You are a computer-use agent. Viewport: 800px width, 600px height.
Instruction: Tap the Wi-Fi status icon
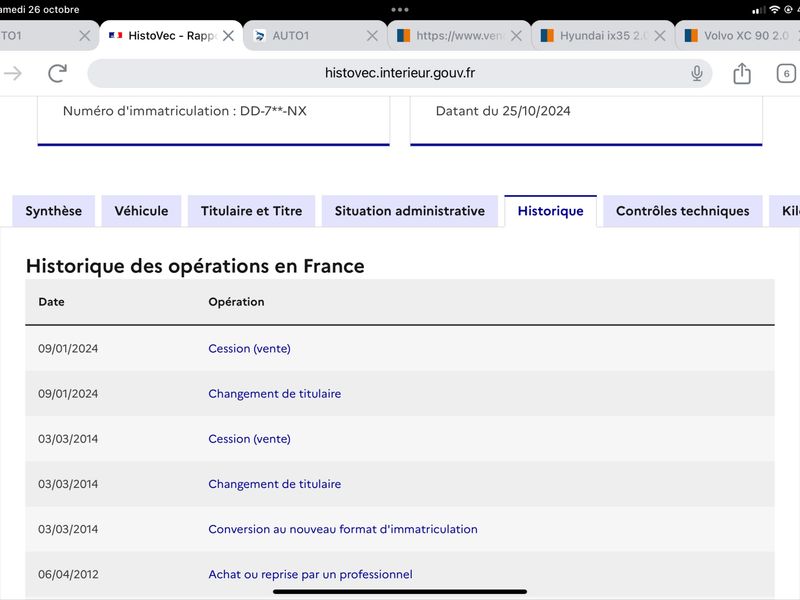click(x=774, y=10)
